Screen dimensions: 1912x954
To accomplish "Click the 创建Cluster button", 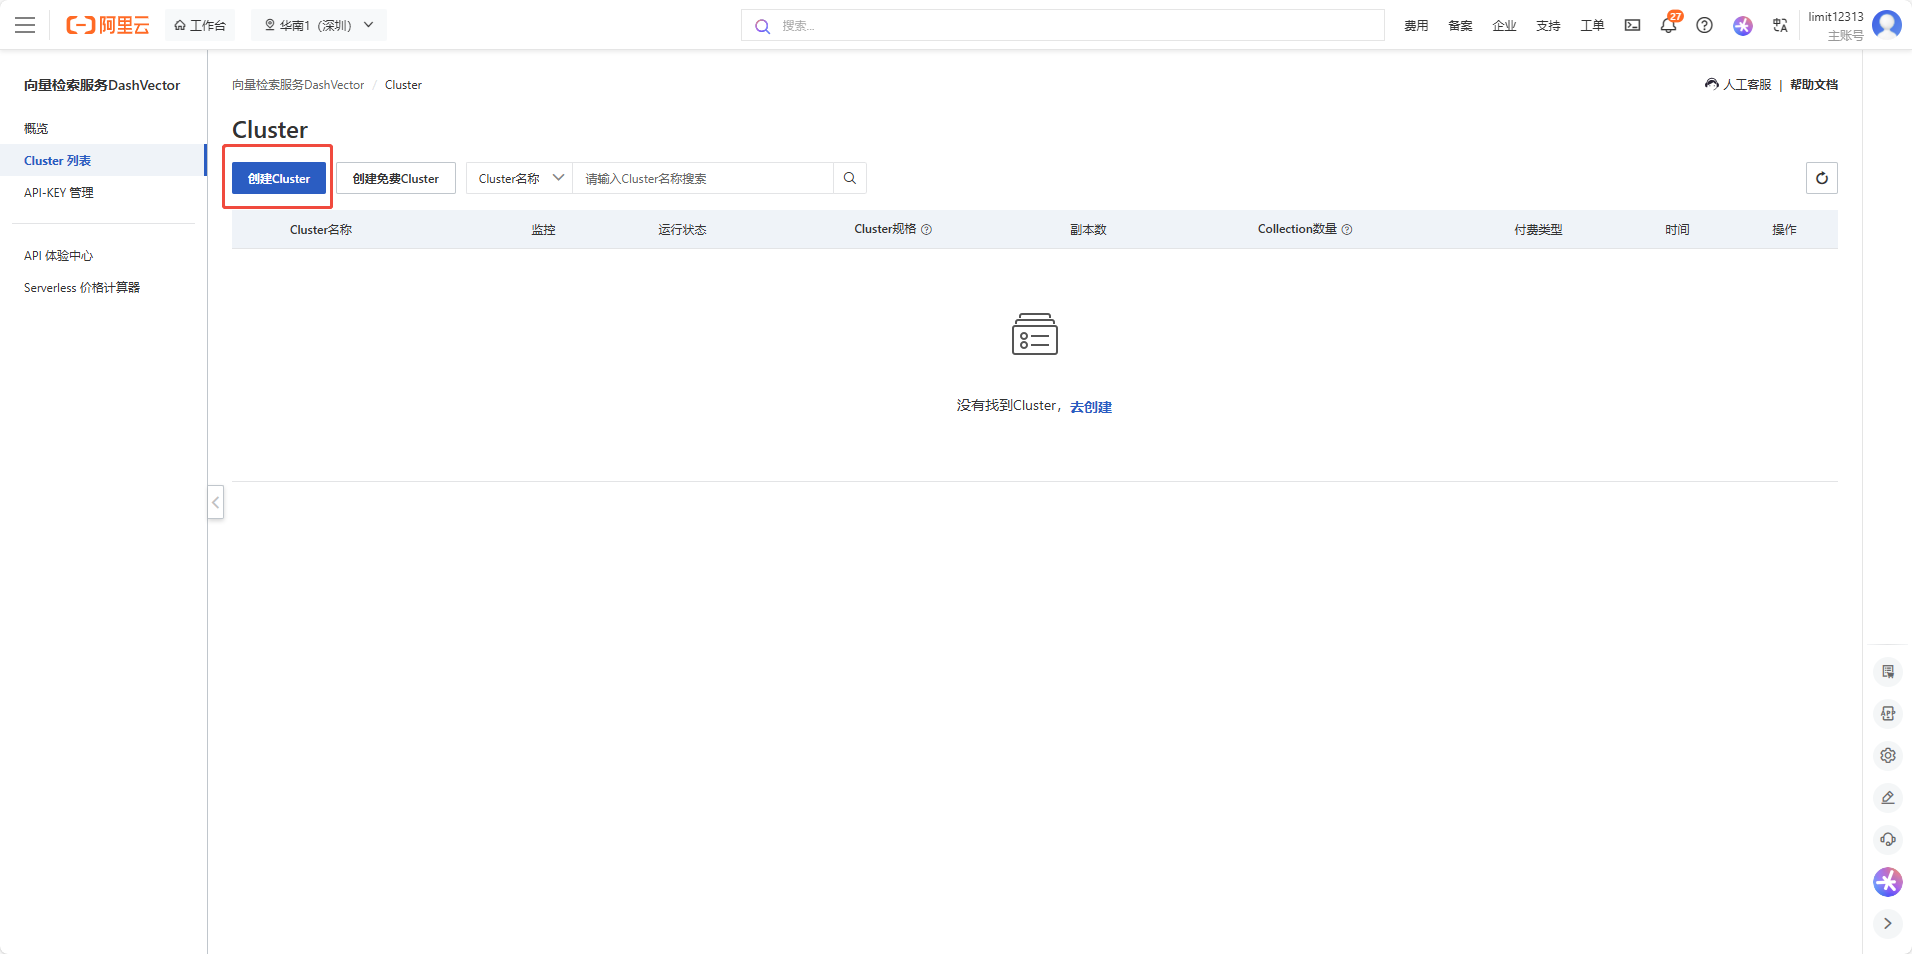I will point(279,178).
